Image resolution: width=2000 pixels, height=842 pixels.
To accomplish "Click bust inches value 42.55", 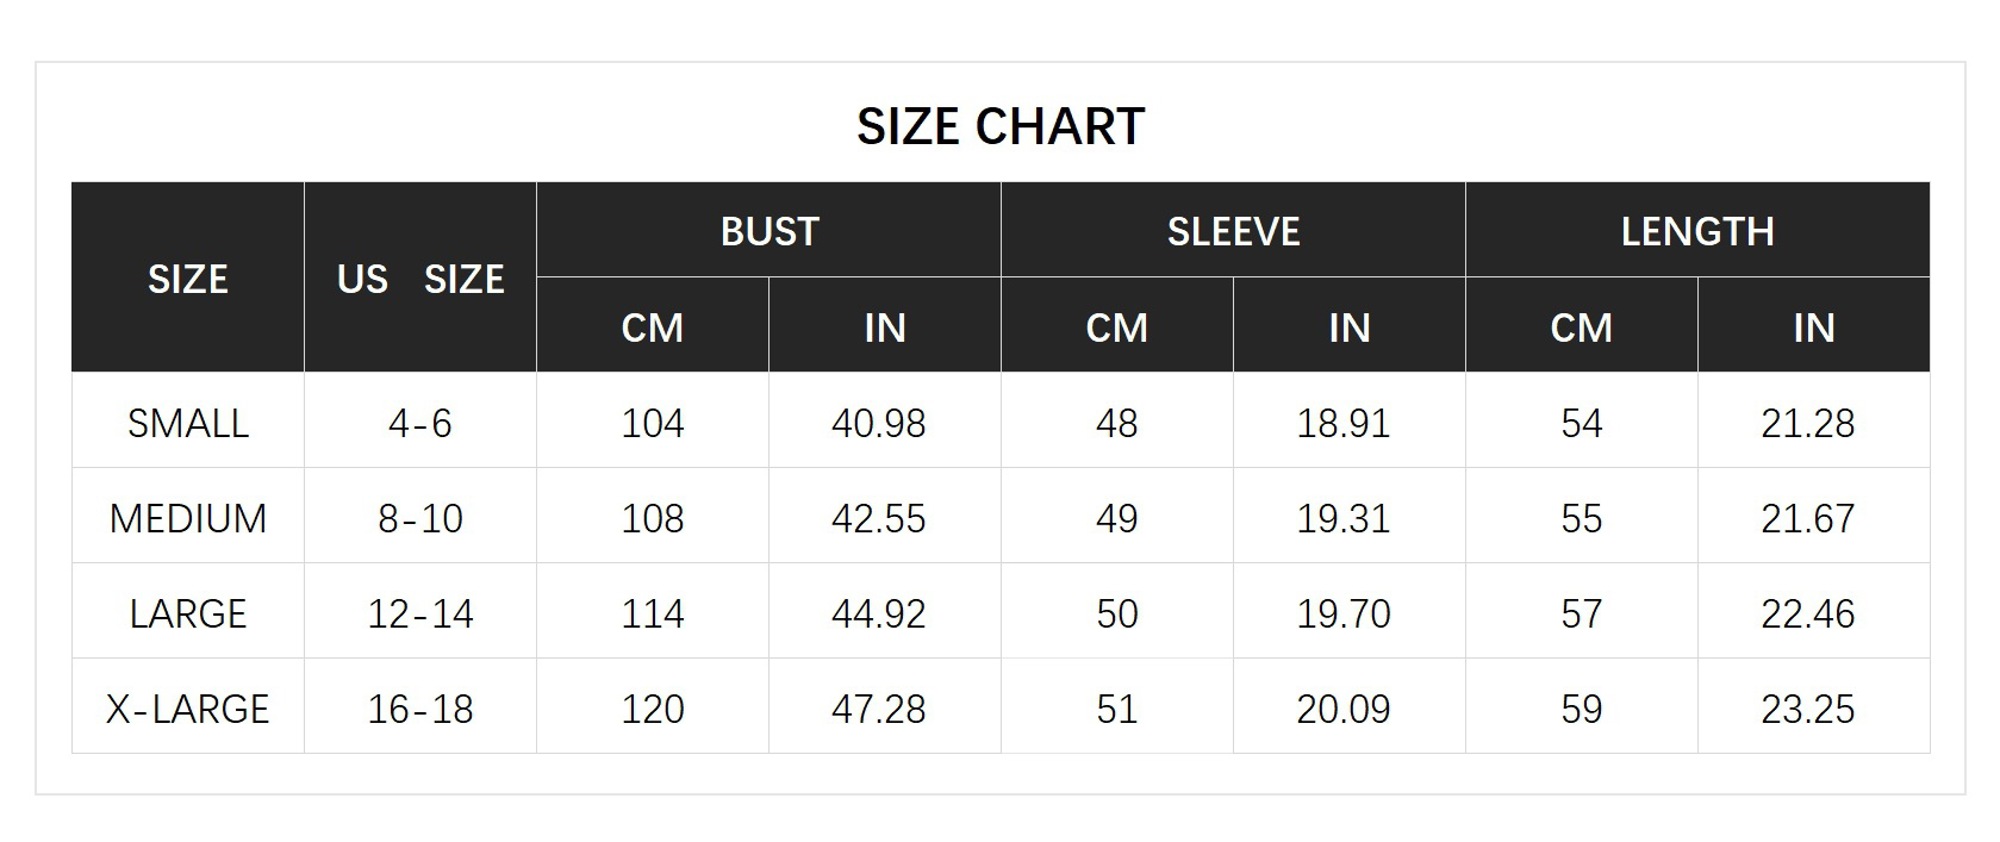I will (879, 518).
